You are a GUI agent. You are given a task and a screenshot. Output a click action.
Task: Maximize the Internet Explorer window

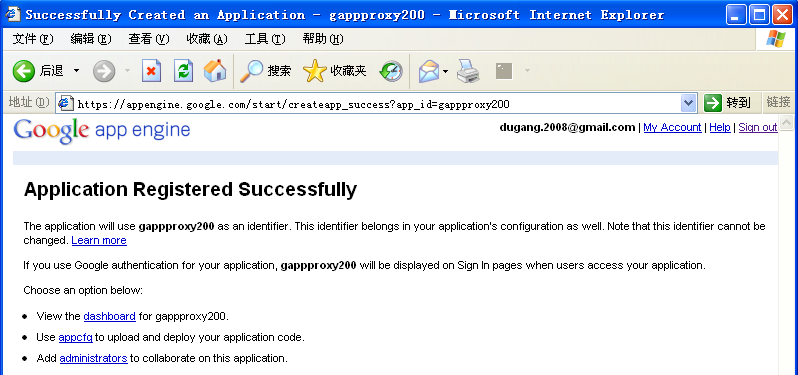pyautogui.click(x=759, y=14)
